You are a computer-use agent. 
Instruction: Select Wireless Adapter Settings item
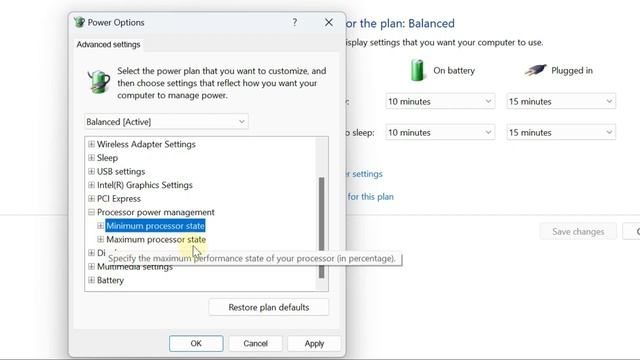point(146,144)
